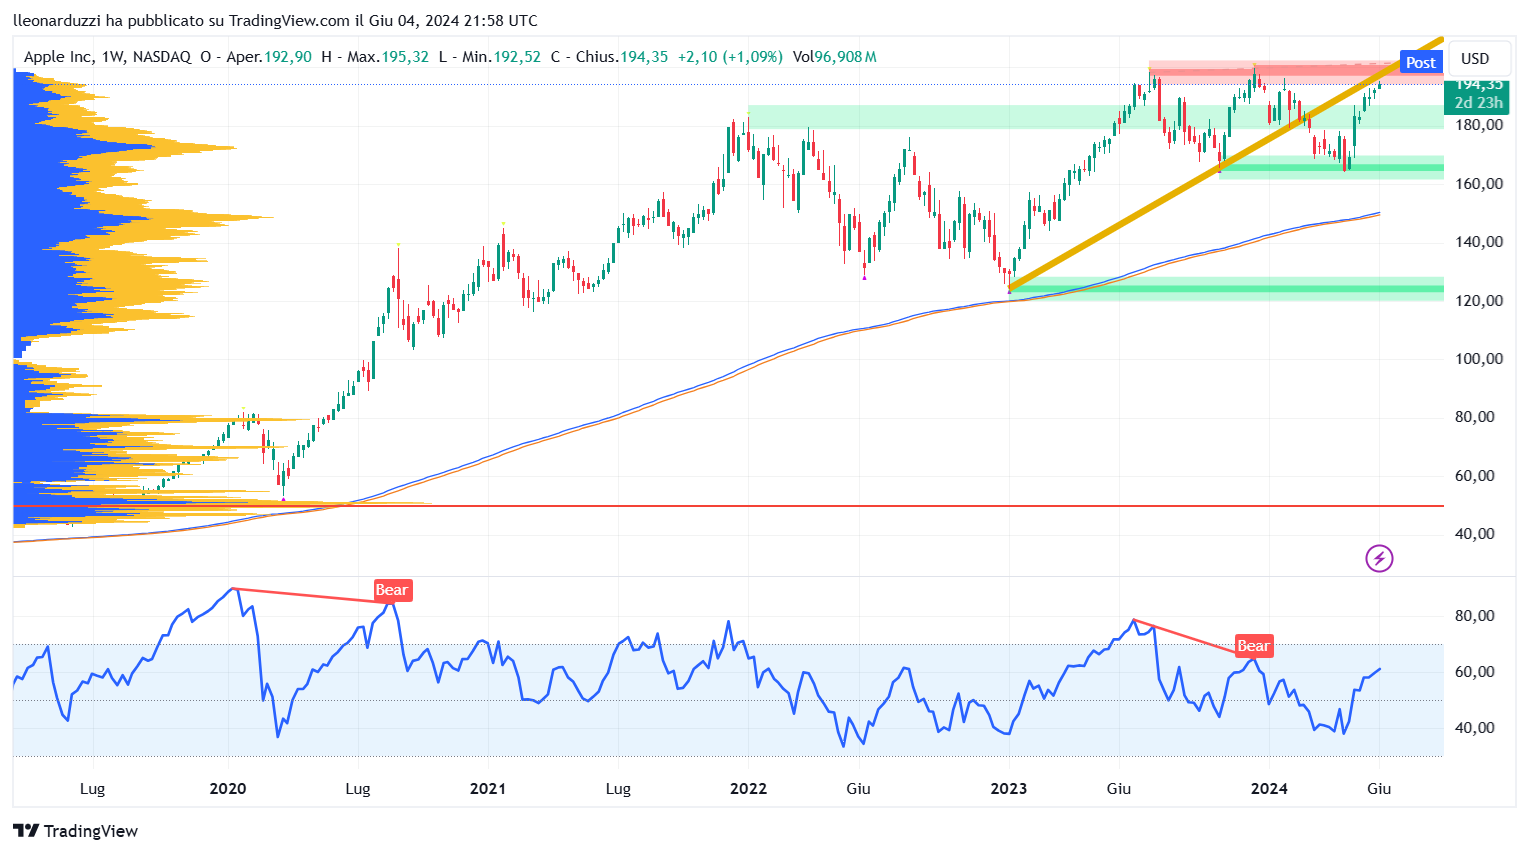The image size is (1529, 854).
Task: Click the open value Aper.192,90
Action: 256,57
